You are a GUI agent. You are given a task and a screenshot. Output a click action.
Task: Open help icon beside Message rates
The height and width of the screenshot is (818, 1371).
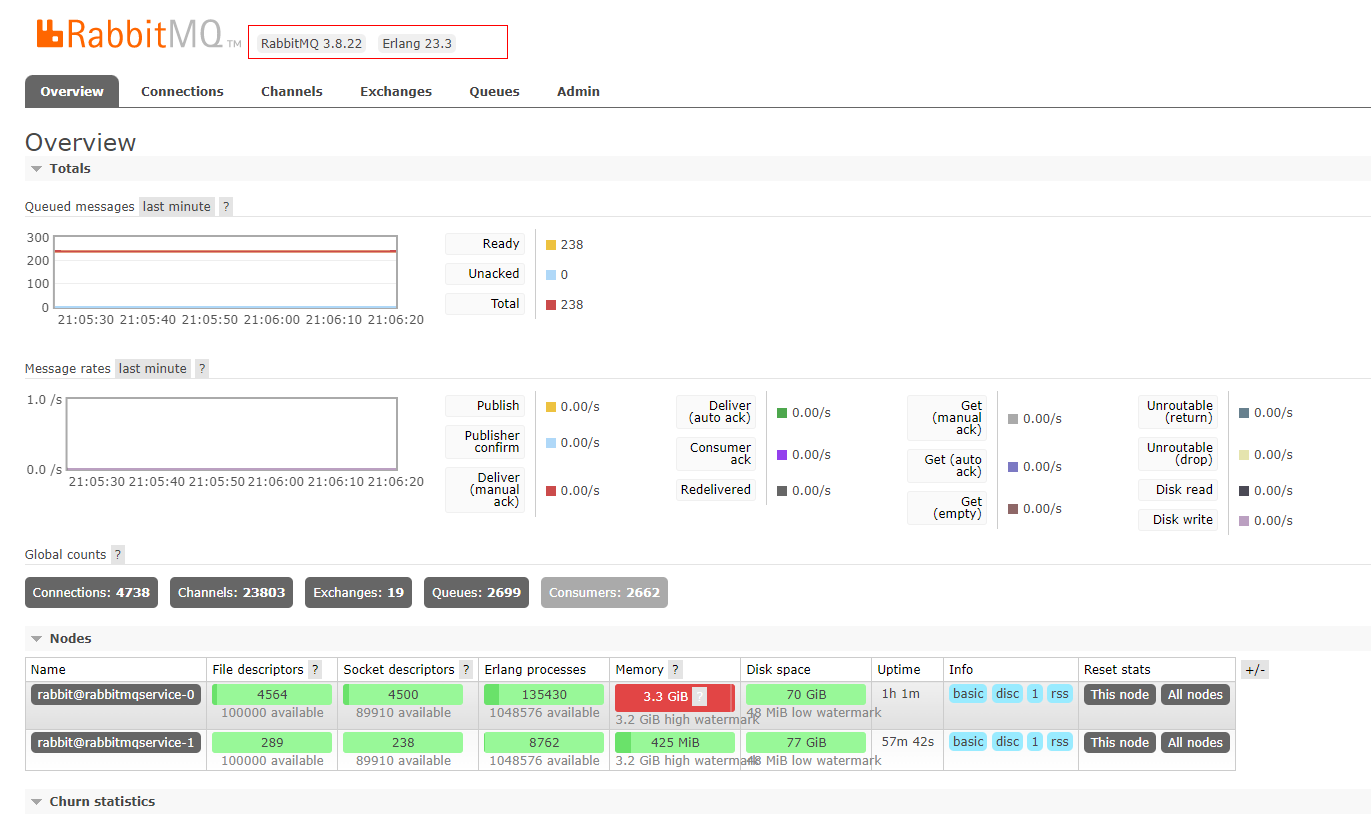tap(202, 368)
